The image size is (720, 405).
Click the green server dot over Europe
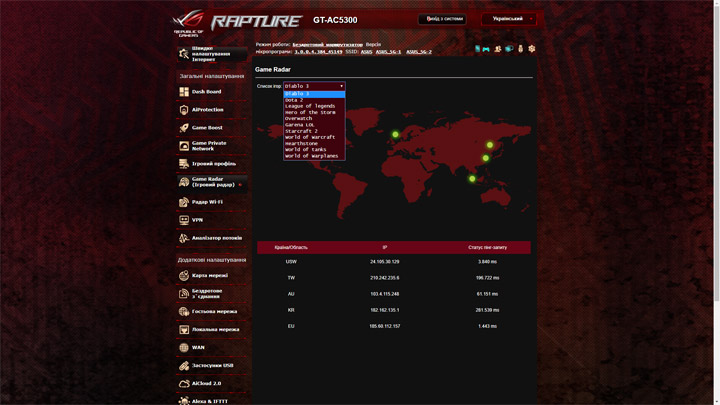click(395, 135)
